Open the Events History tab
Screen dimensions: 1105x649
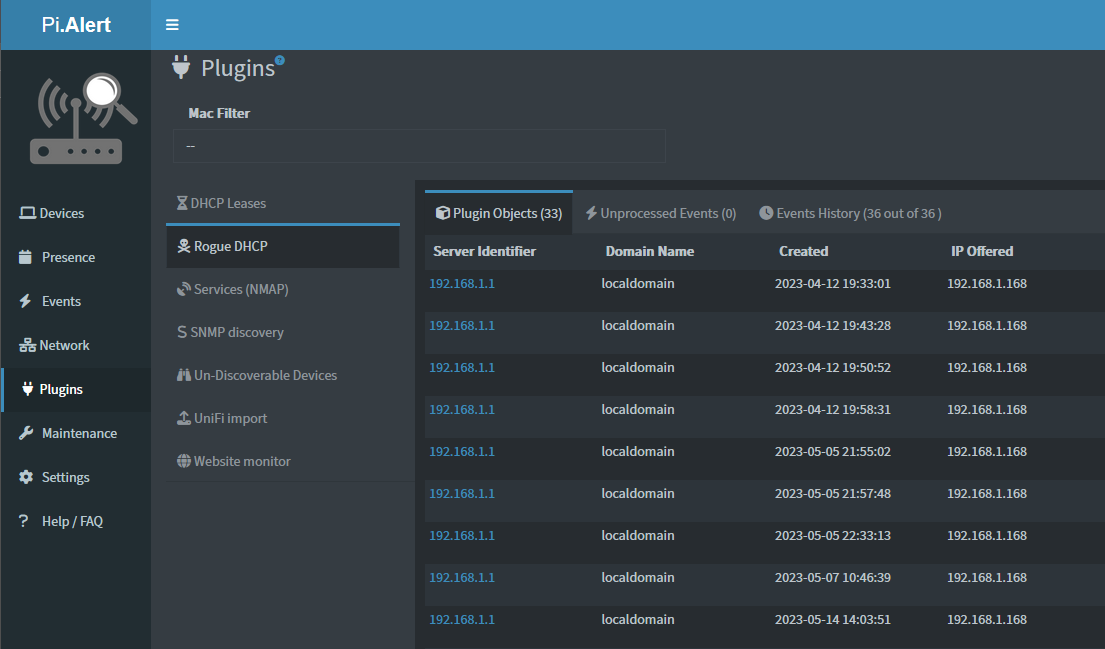(x=850, y=213)
